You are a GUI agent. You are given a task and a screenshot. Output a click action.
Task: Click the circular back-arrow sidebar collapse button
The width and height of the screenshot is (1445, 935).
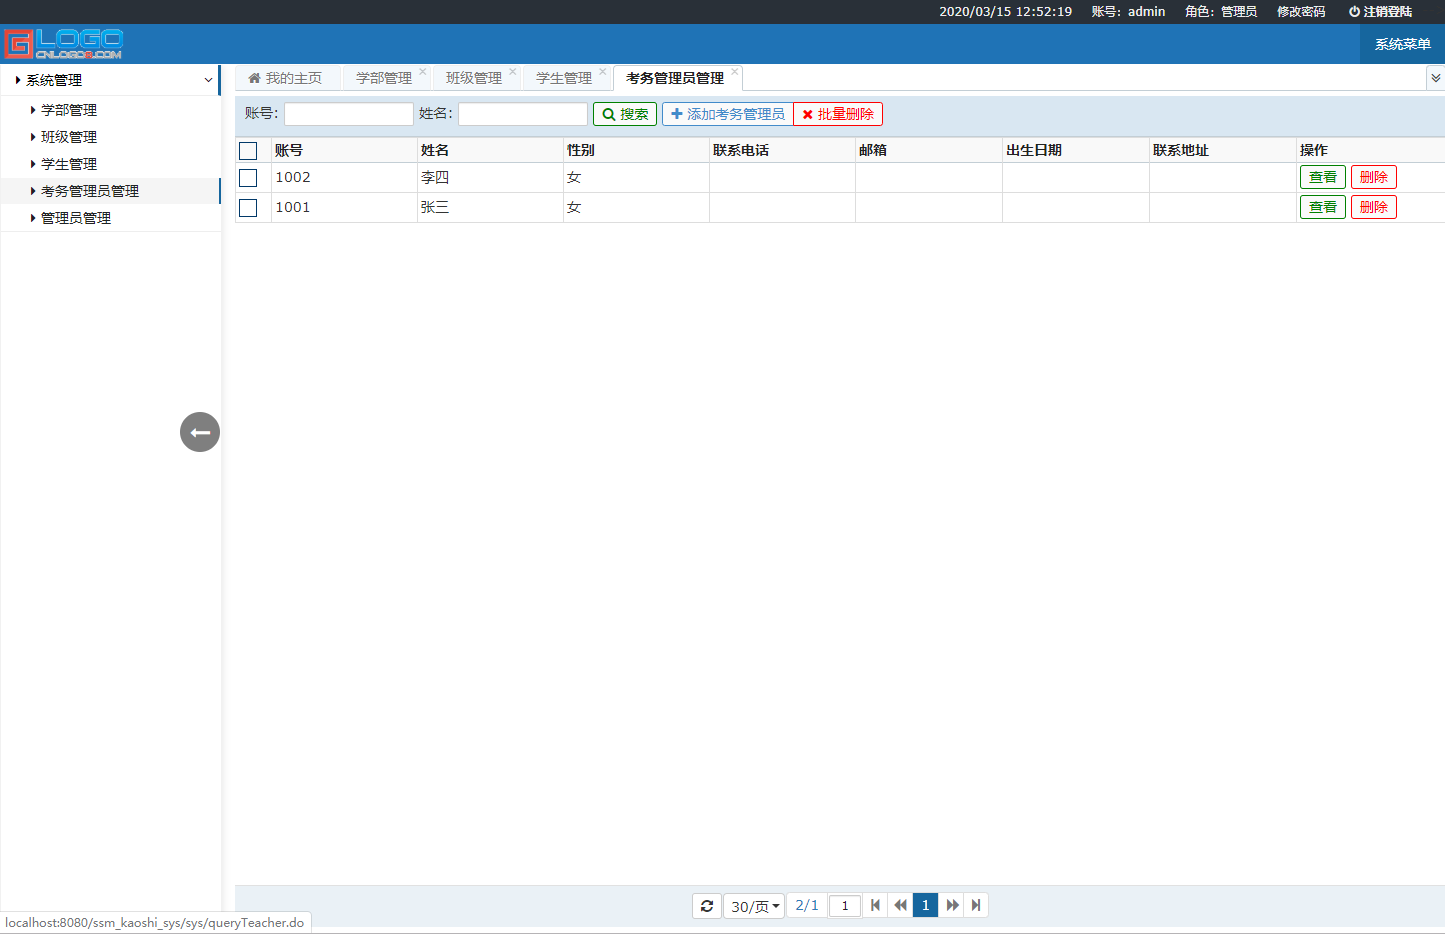tap(200, 432)
